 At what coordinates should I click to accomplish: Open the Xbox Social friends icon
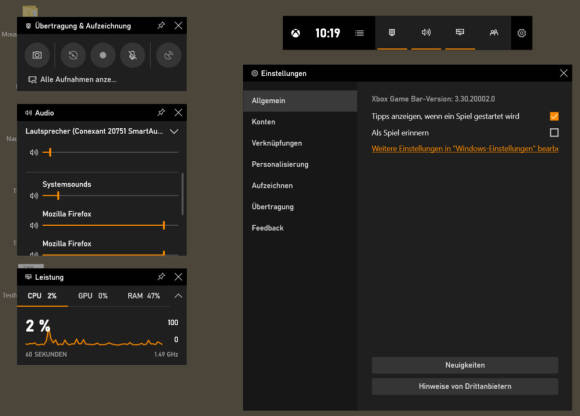point(494,33)
